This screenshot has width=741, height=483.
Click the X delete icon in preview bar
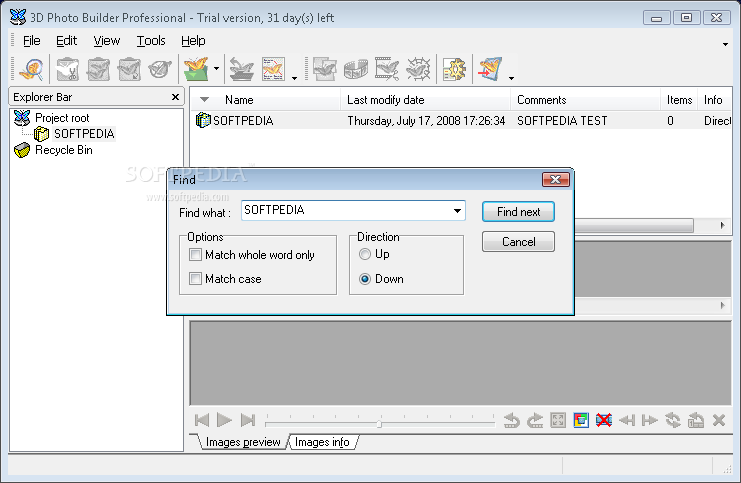tap(719, 420)
